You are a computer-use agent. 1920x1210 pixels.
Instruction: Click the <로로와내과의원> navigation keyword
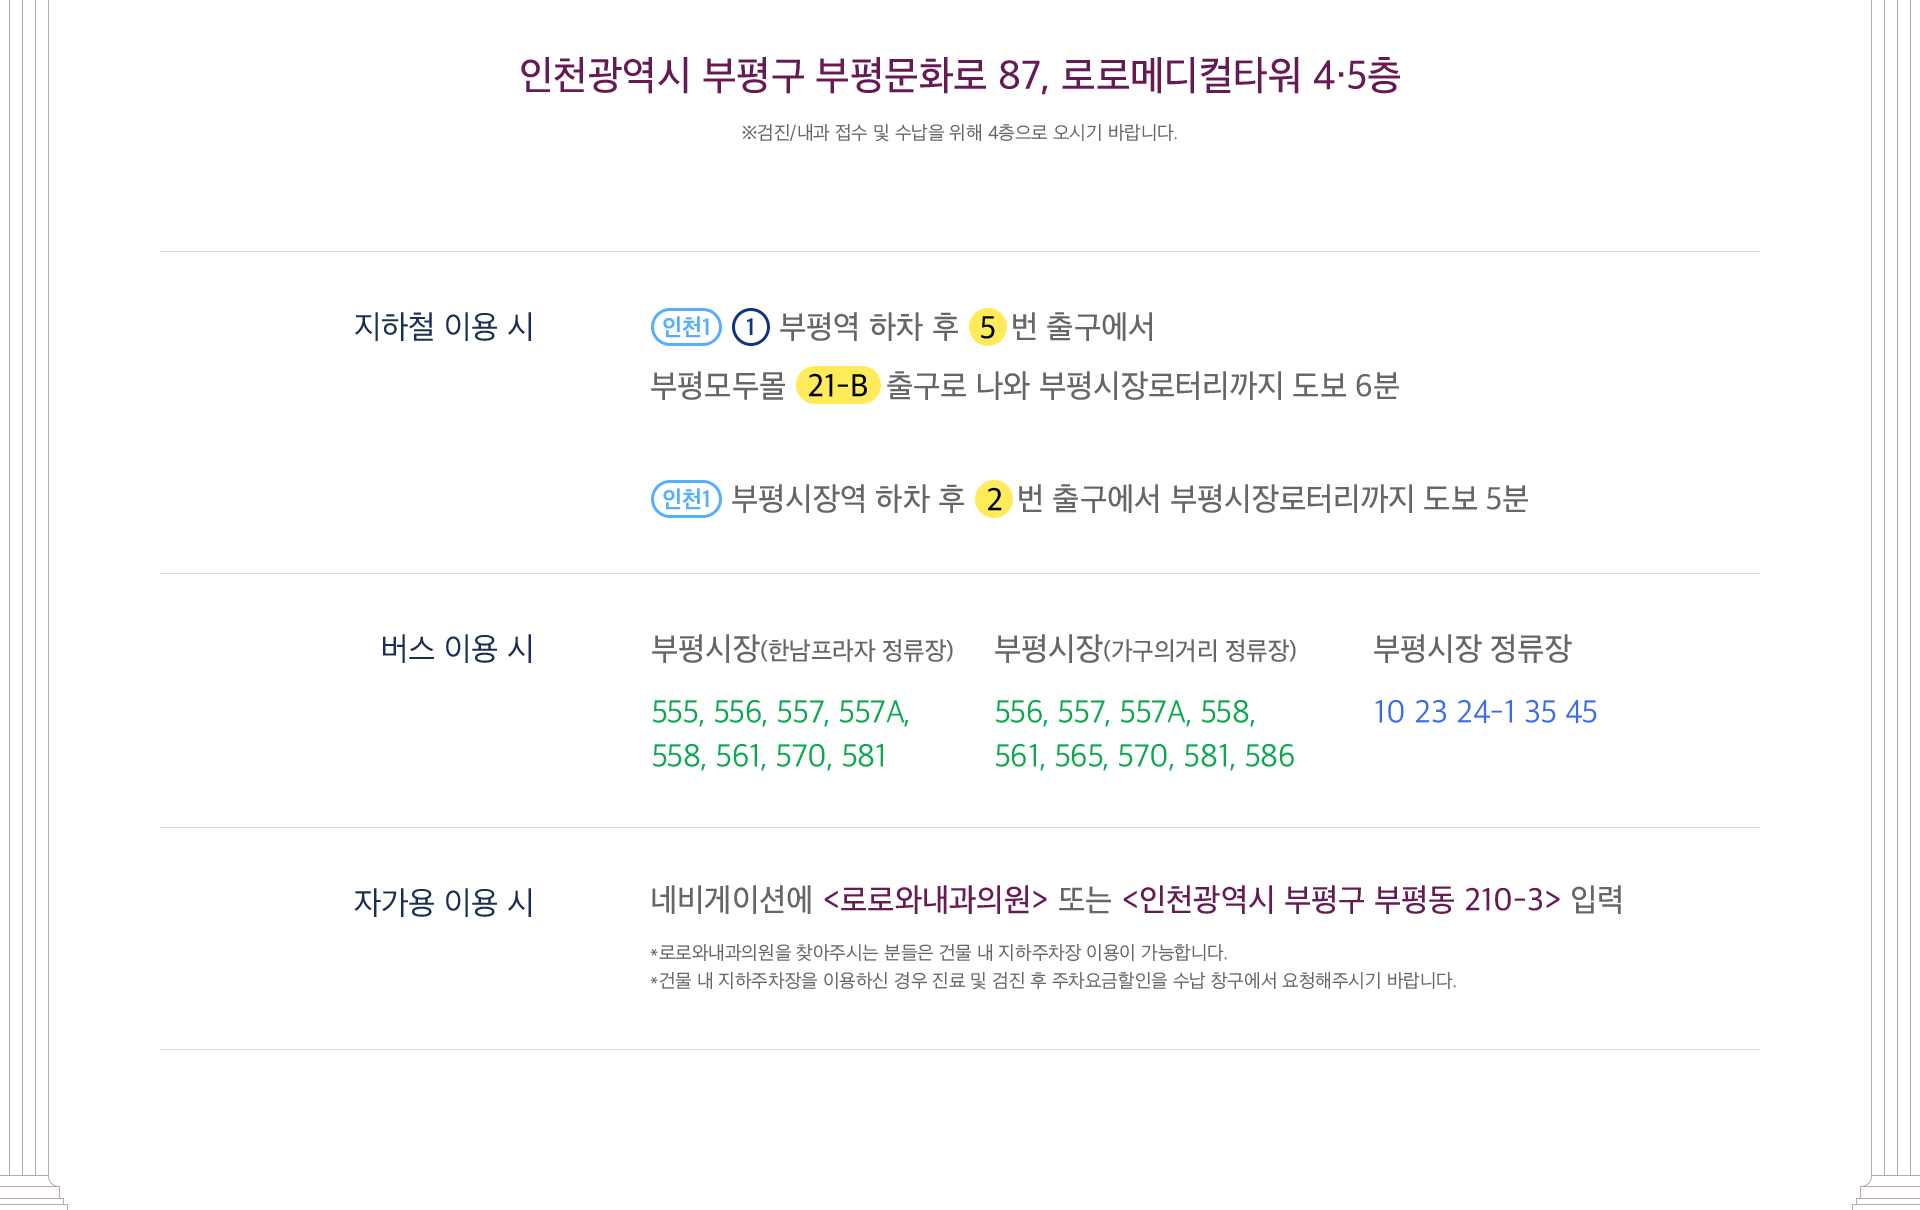935,900
